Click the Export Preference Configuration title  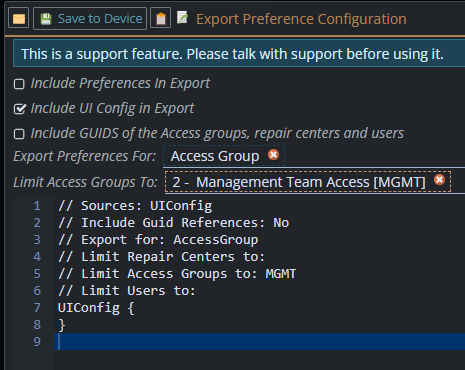click(x=301, y=19)
